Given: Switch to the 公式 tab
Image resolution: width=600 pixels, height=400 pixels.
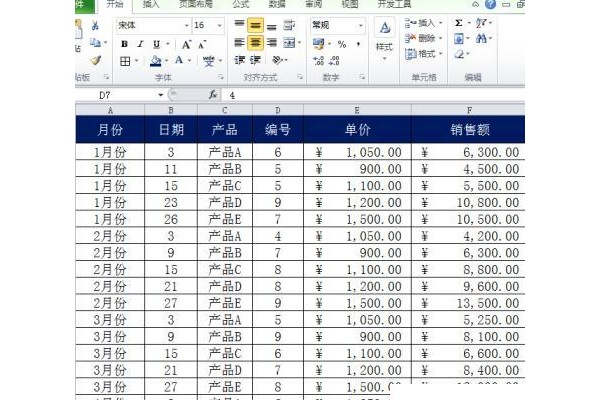Looking at the screenshot, I should pyautogui.click(x=241, y=4).
